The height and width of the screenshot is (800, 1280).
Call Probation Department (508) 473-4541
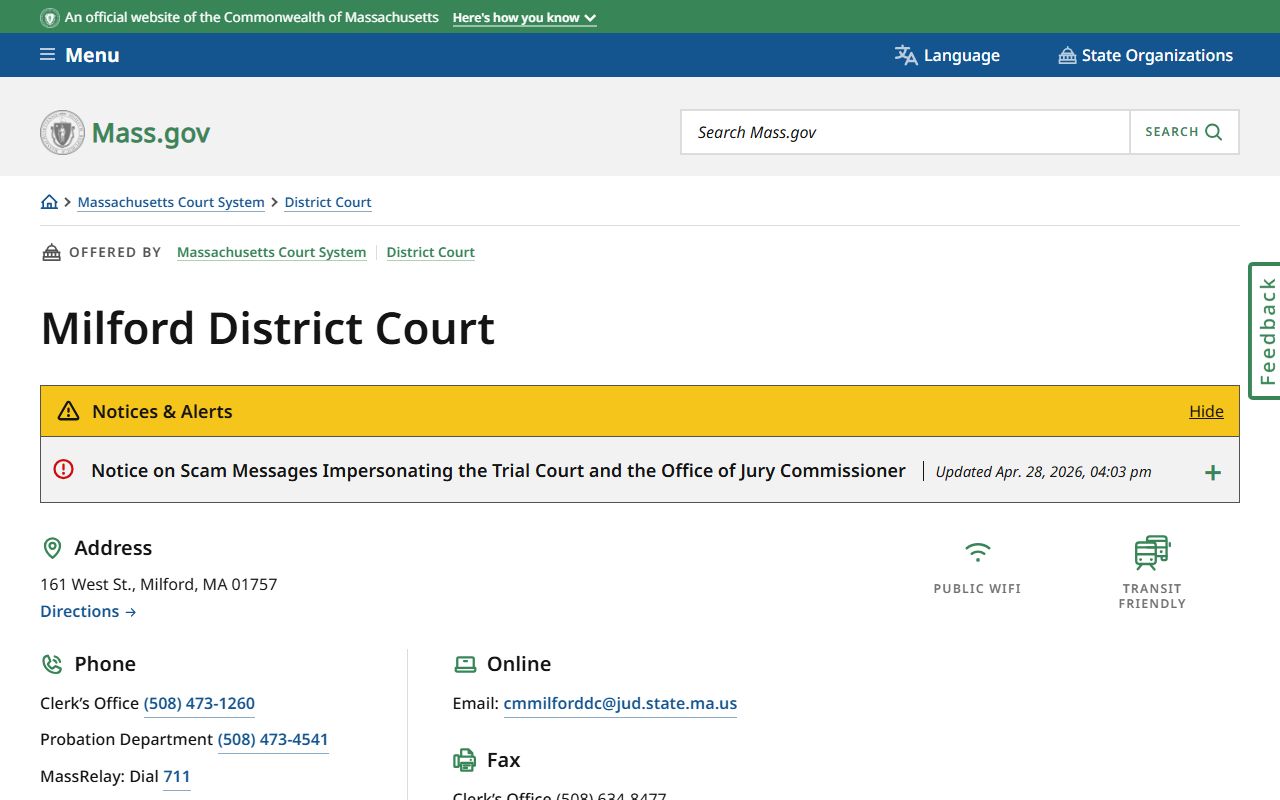click(x=273, y=739)
